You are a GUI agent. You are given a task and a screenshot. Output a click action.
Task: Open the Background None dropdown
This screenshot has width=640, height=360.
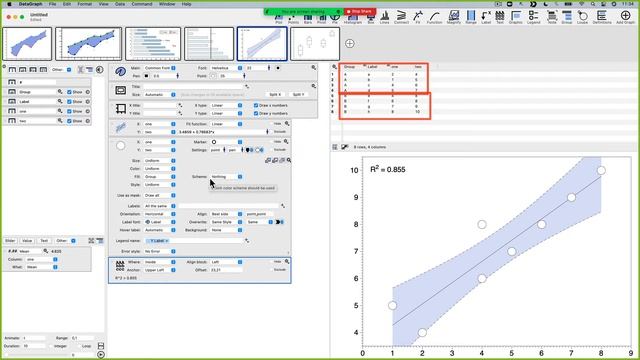226,230
